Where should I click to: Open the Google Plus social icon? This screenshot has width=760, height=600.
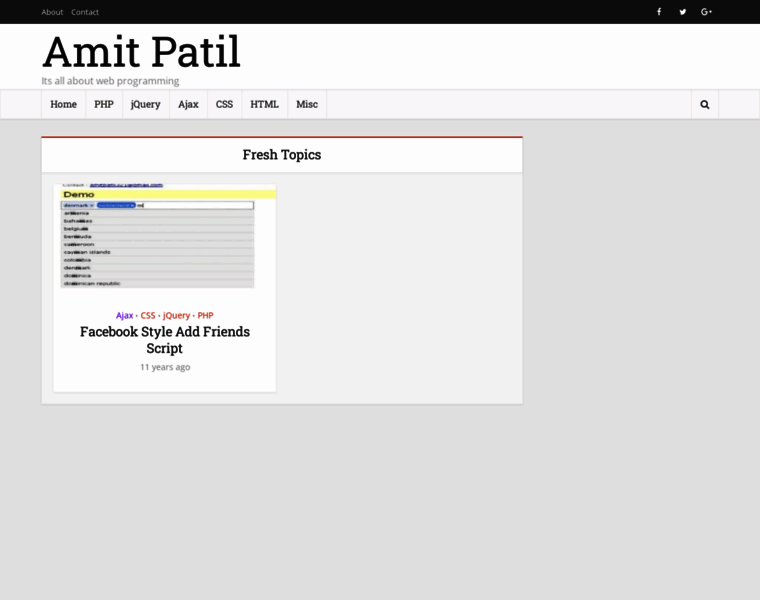tap(706, 12)
